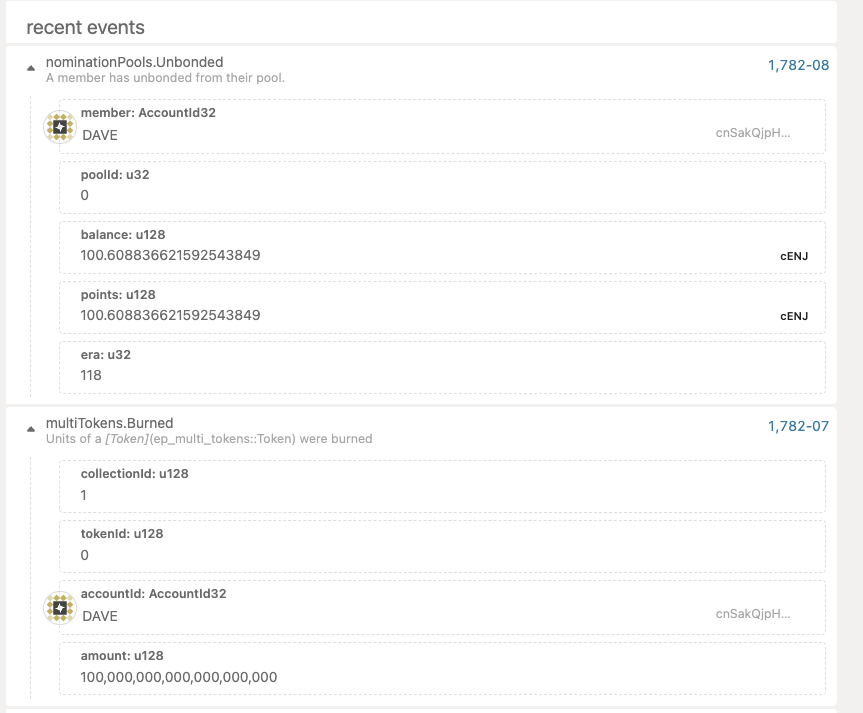Click the balance value 100.608836621592543849
The height and width of the screenshot is (713, 863).
click(x=170, y=255)
